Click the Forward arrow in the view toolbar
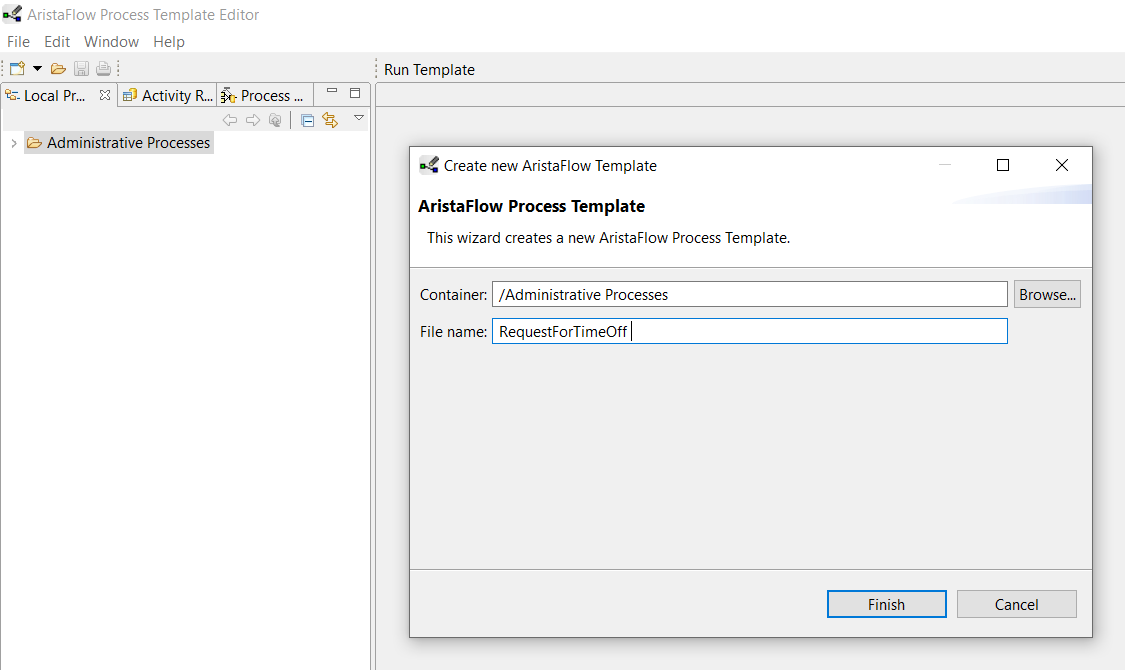1125x670 pixels. pyautogui.click(x=253, y=120)
